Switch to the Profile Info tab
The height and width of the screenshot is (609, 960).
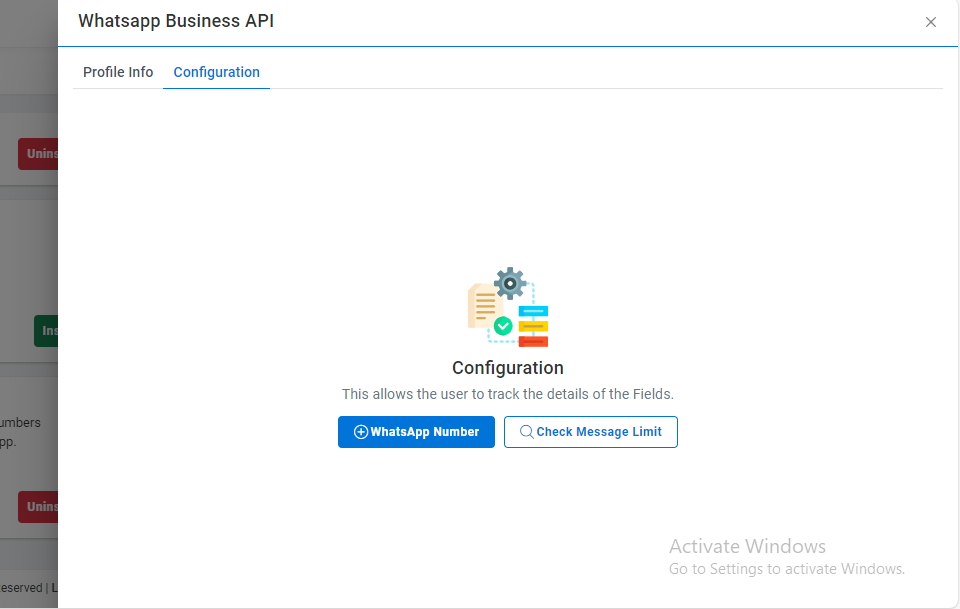[118, 72]
